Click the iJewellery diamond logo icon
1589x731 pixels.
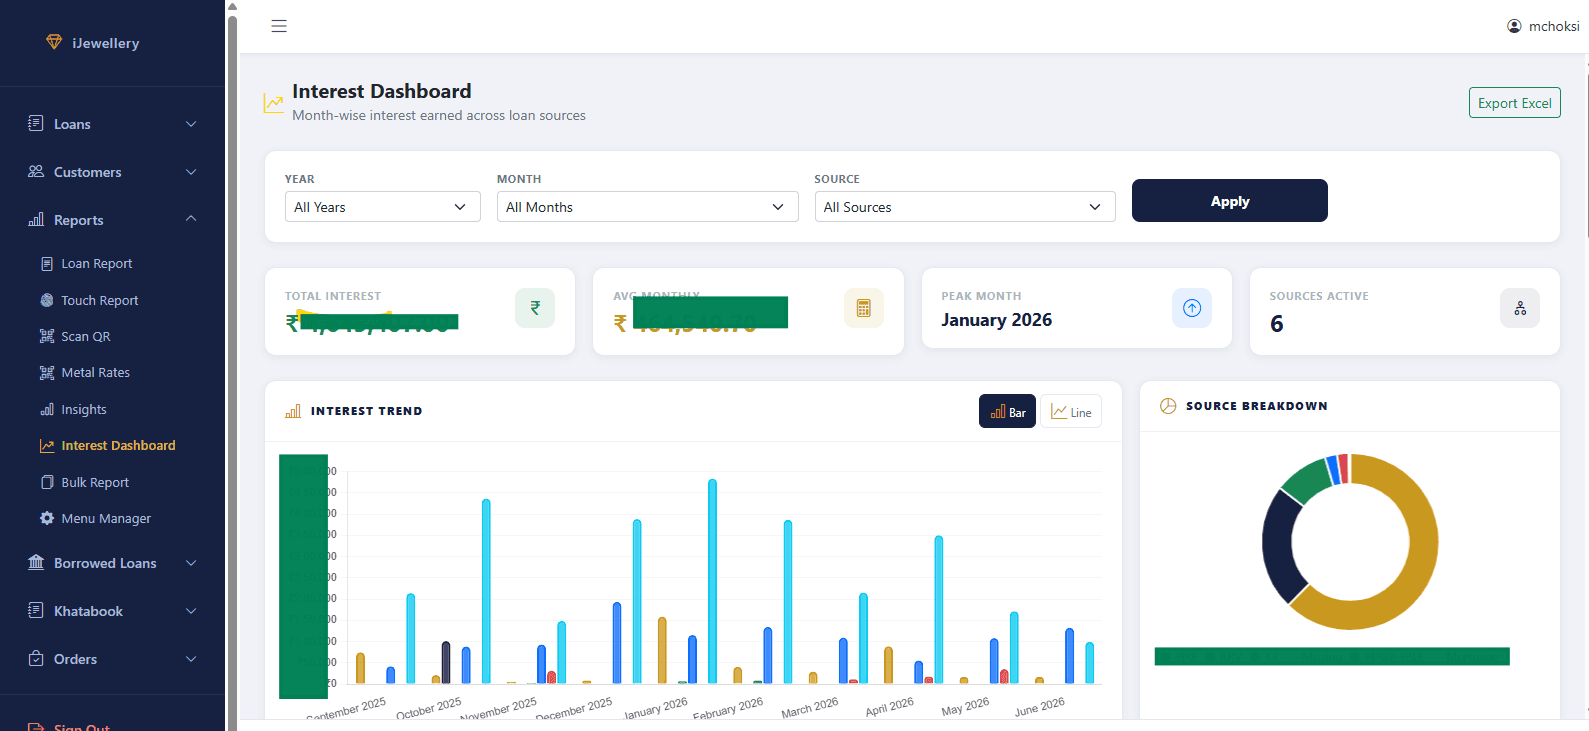tap(54, 42)
